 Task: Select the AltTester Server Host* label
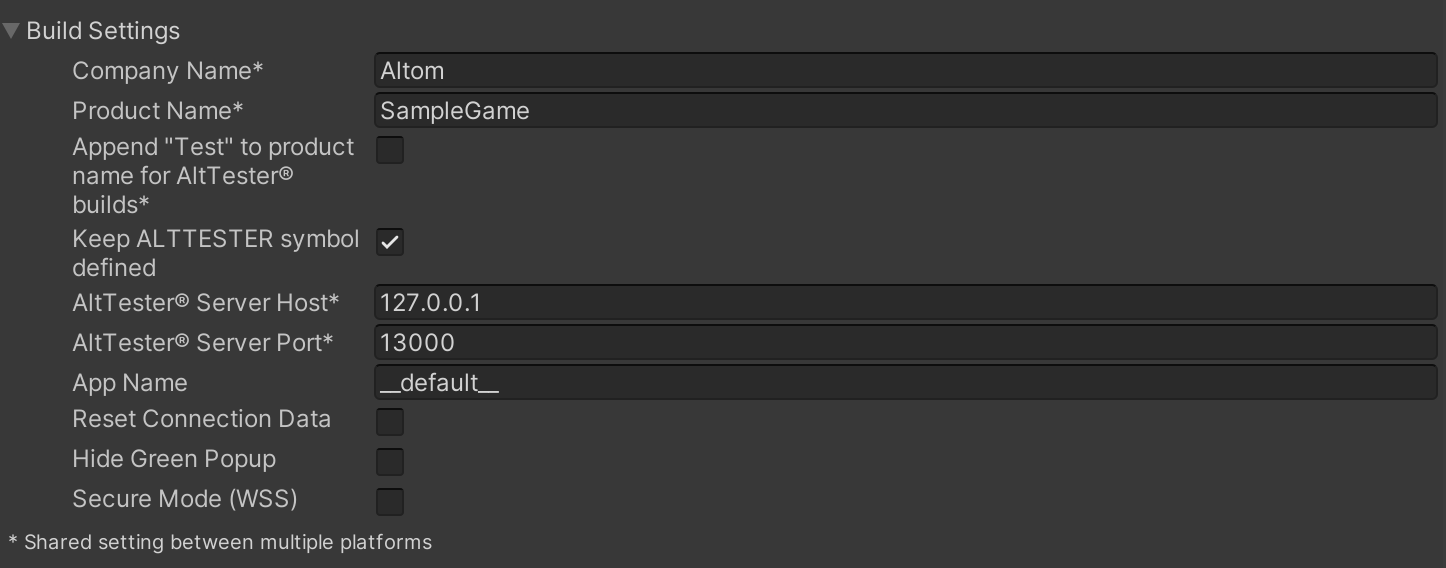[206, 303]
